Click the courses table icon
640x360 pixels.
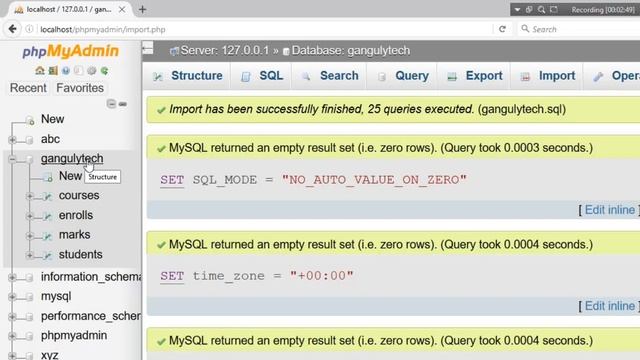(48, 196)
